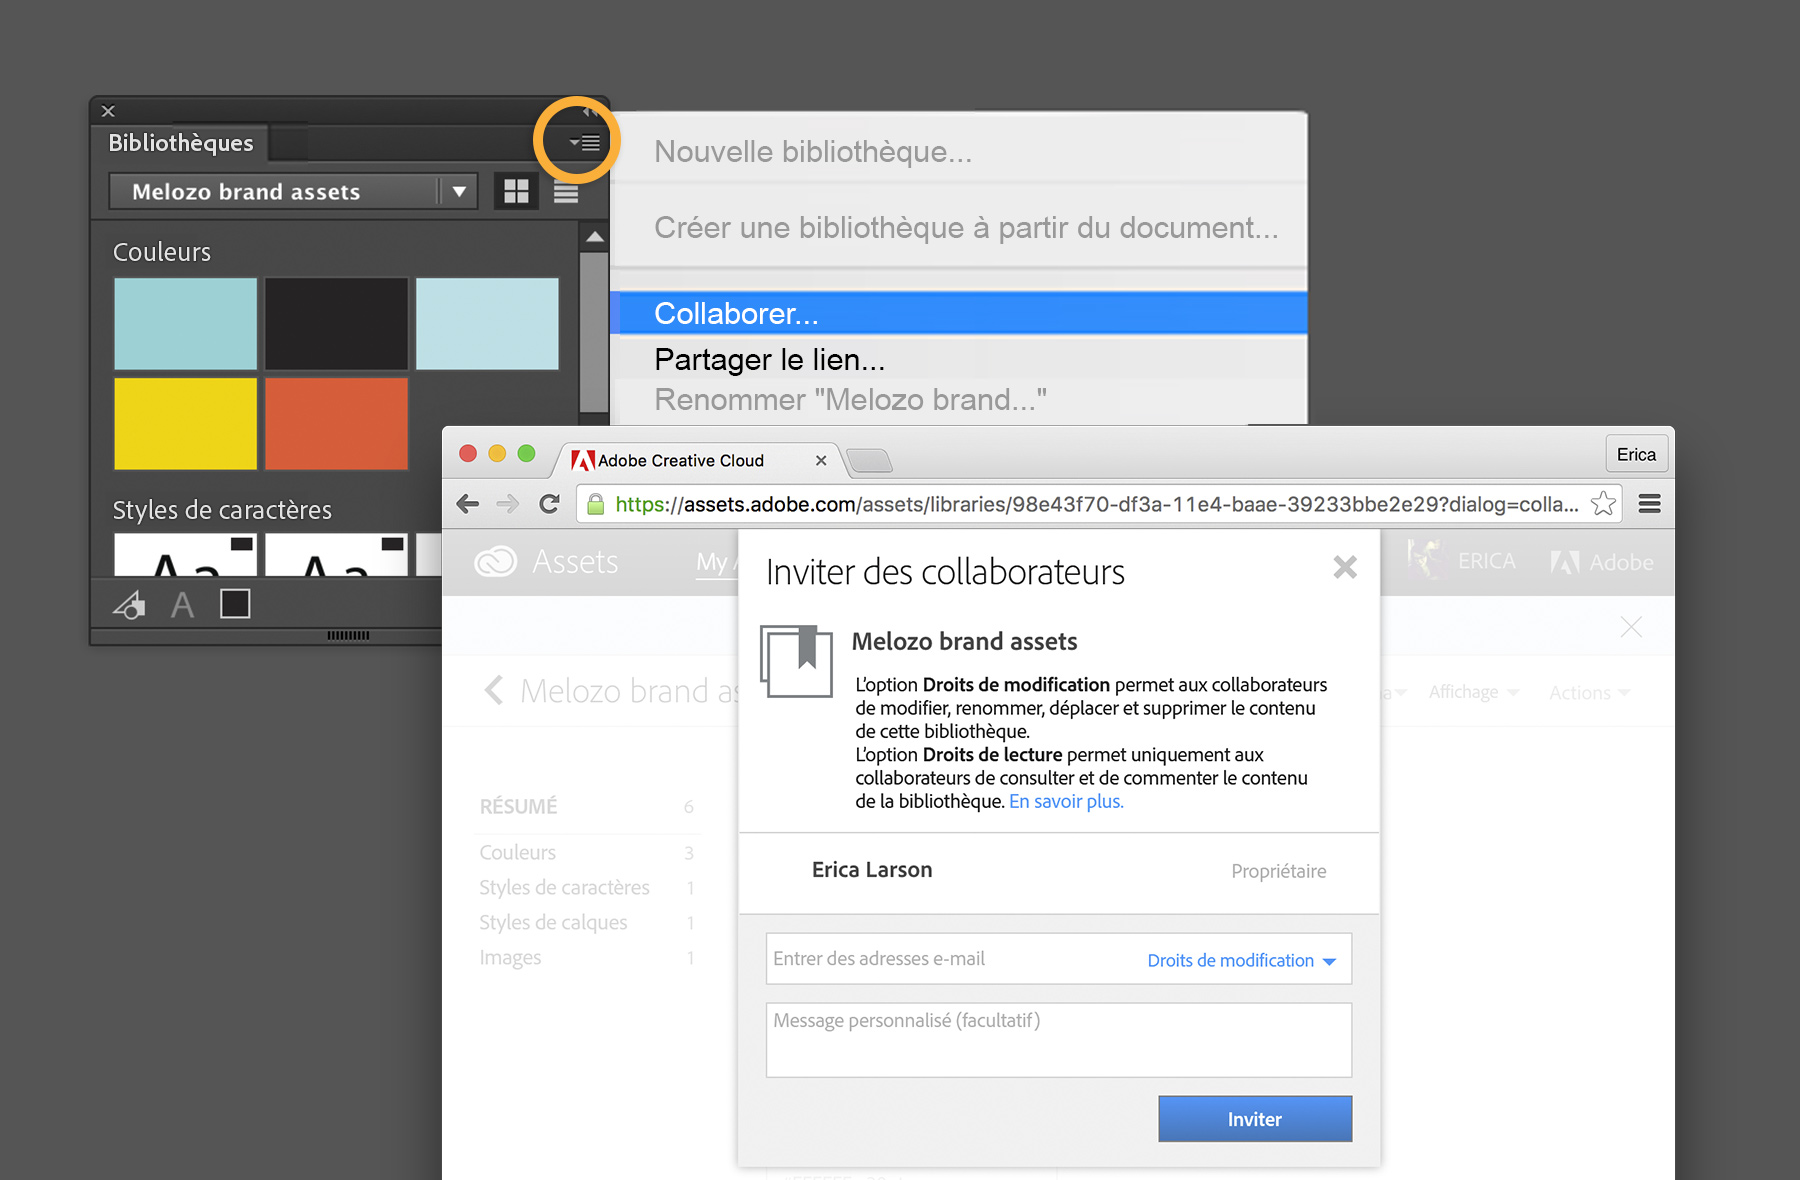Screen dimensions: 1800x1180
Task: Click the second character style thumbnail
Action: click(x=336, y=555)
